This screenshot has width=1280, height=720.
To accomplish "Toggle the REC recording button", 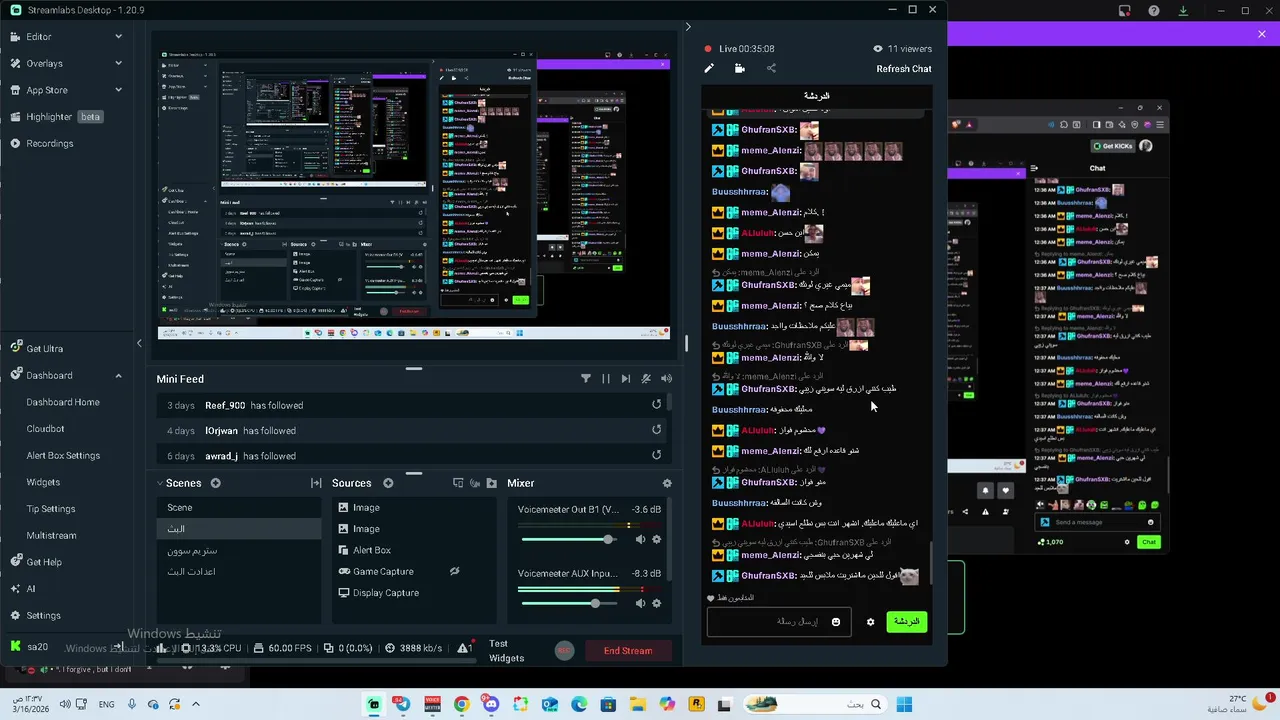I will tap(564, 650).
